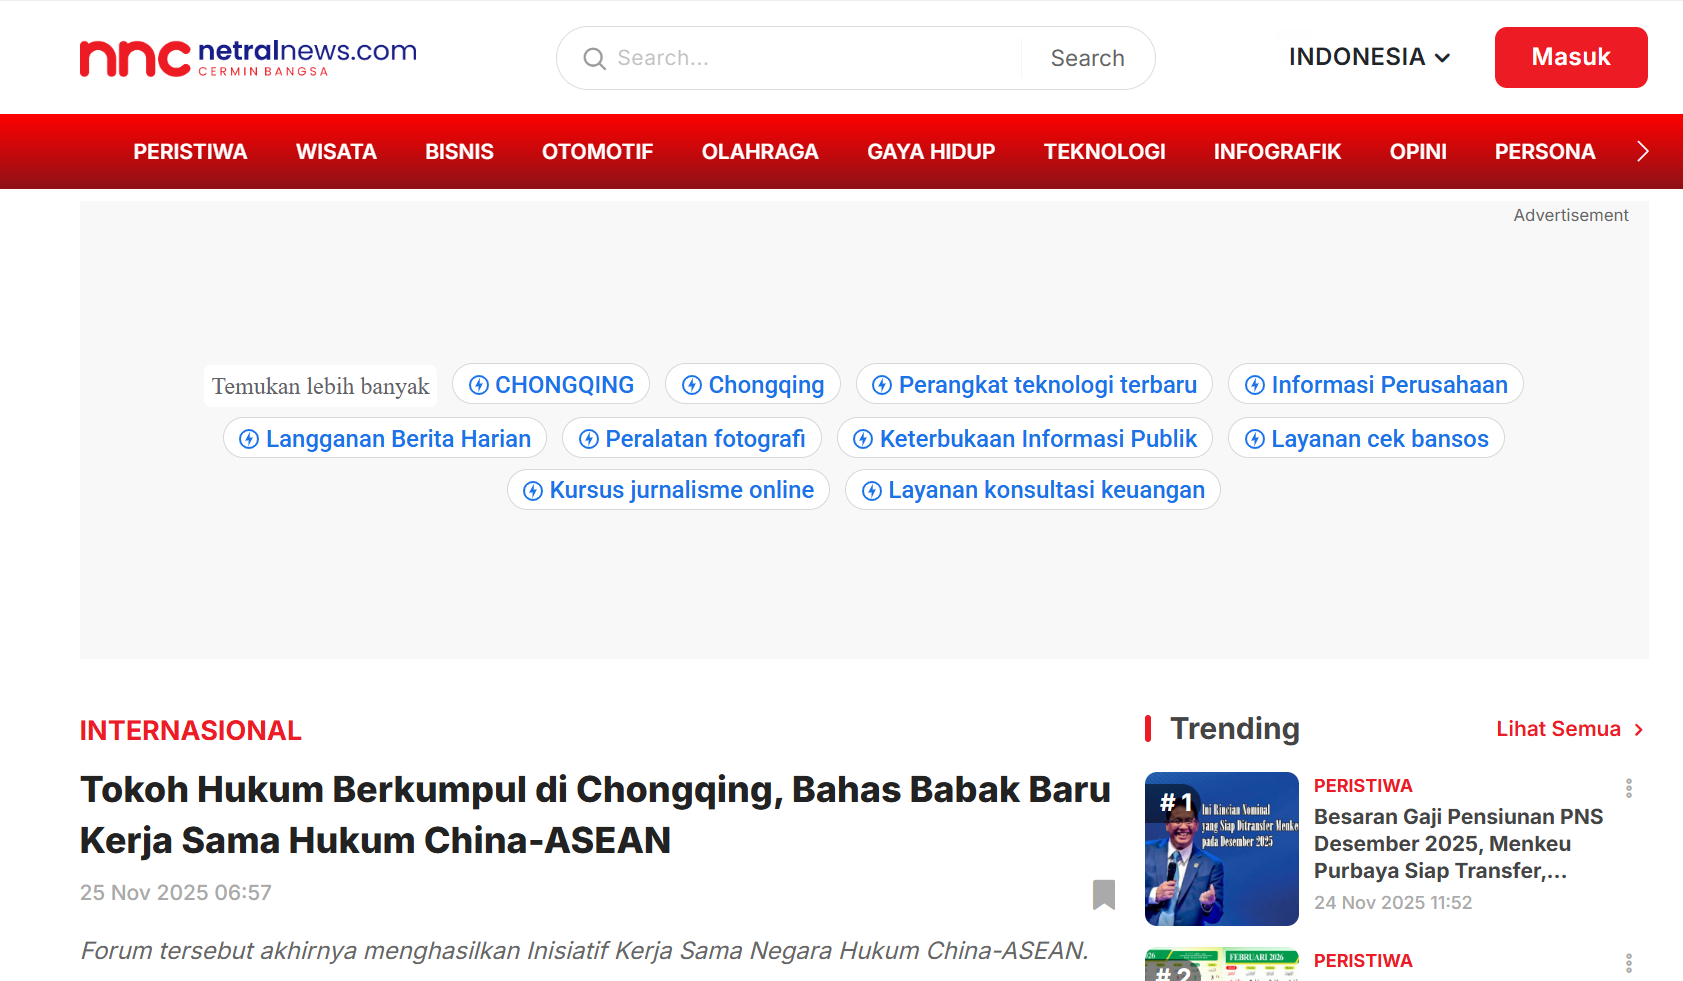1683x981 pixels.
Task: Bookmark the Chongqing article
Action: coord(1103,894)
